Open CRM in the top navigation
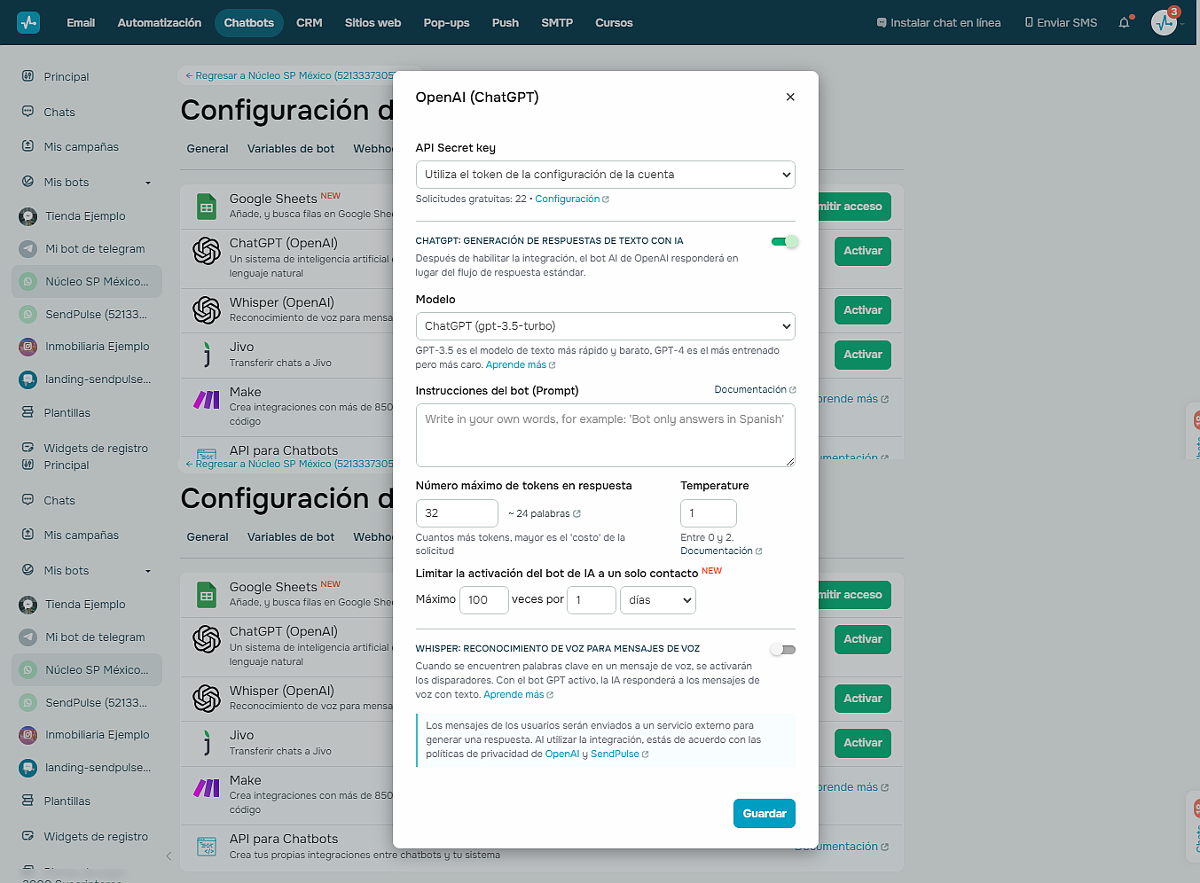This screenshot has width=1200, height=883. pos(309,22)
